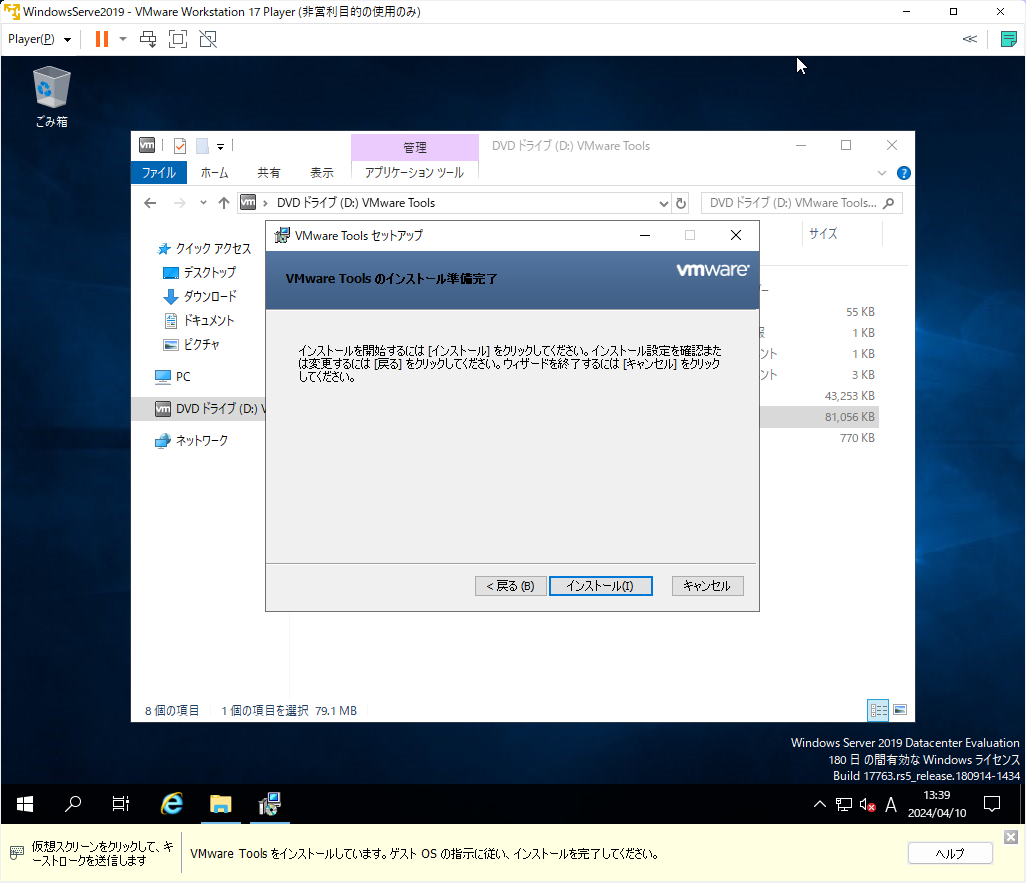Click the Explorer window VM system icon
This screenshot has width=1026, height=883.
147,145
